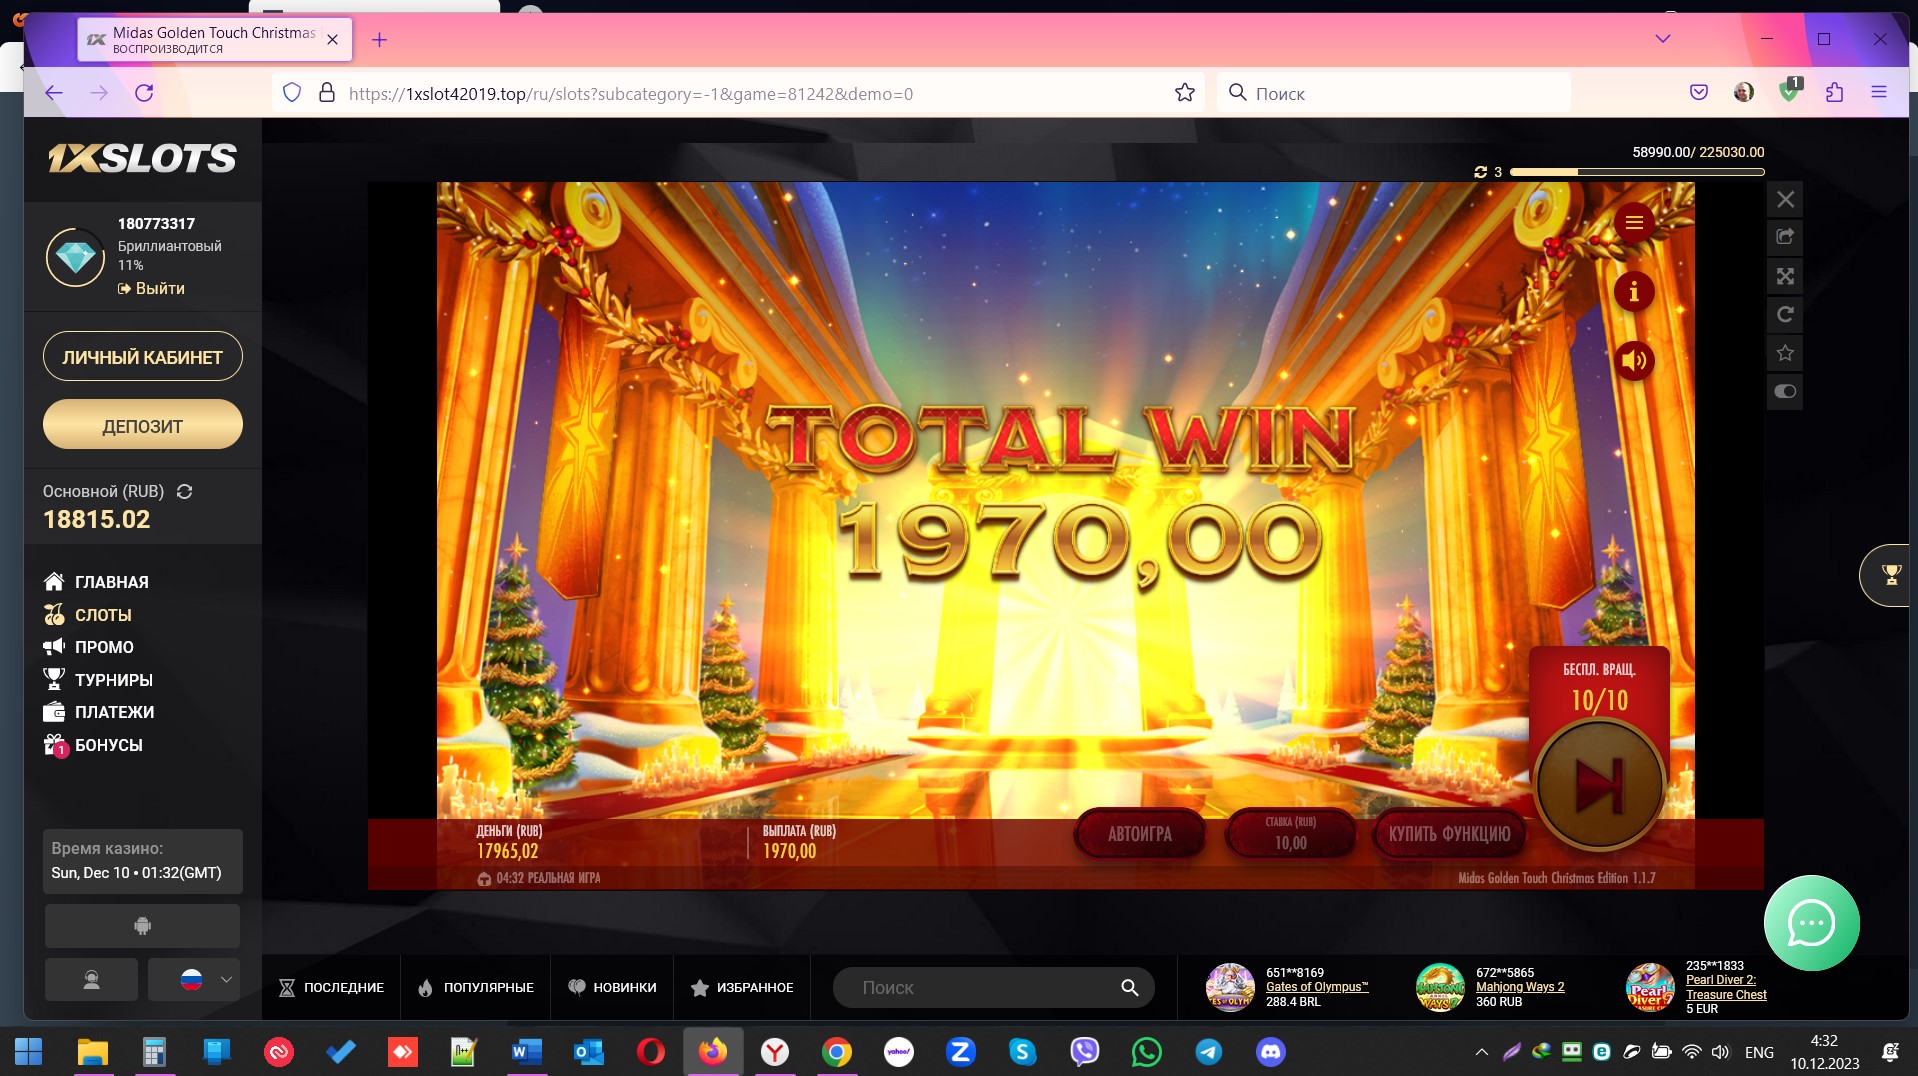Click Gates of Olympus thumbnail

coord(1230,987)
